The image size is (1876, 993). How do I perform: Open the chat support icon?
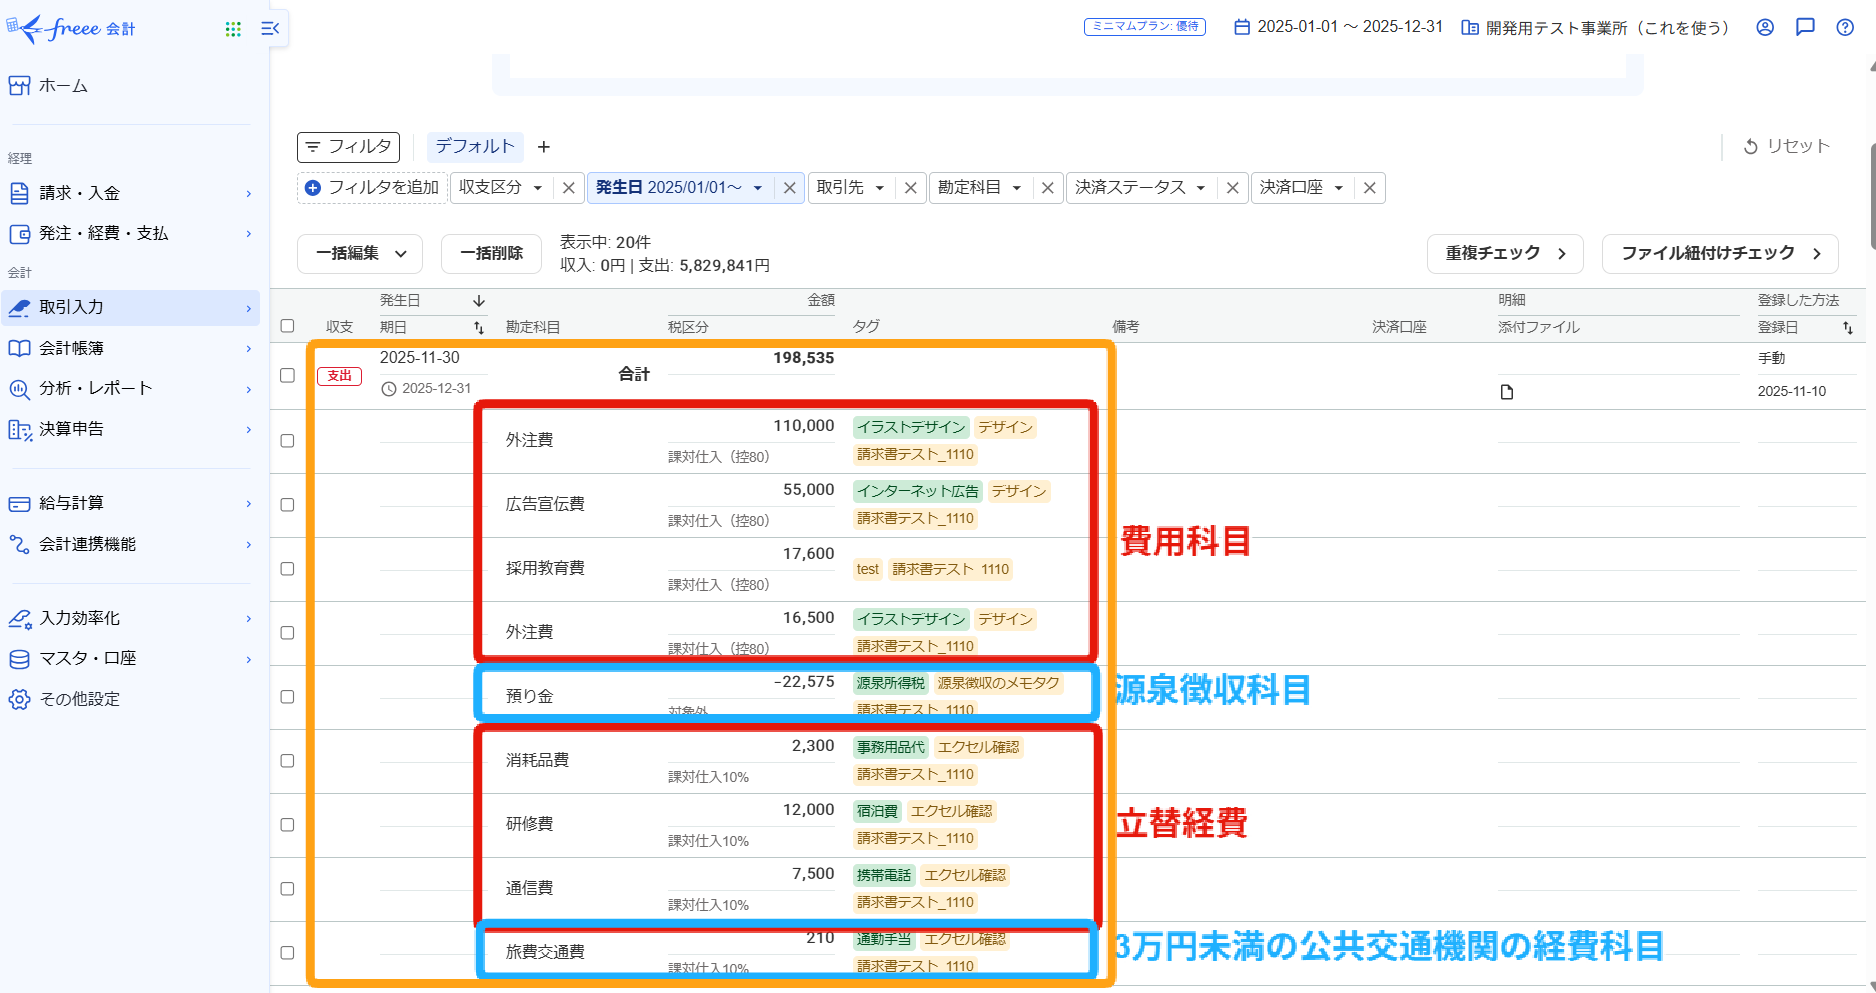(1805, 27)
